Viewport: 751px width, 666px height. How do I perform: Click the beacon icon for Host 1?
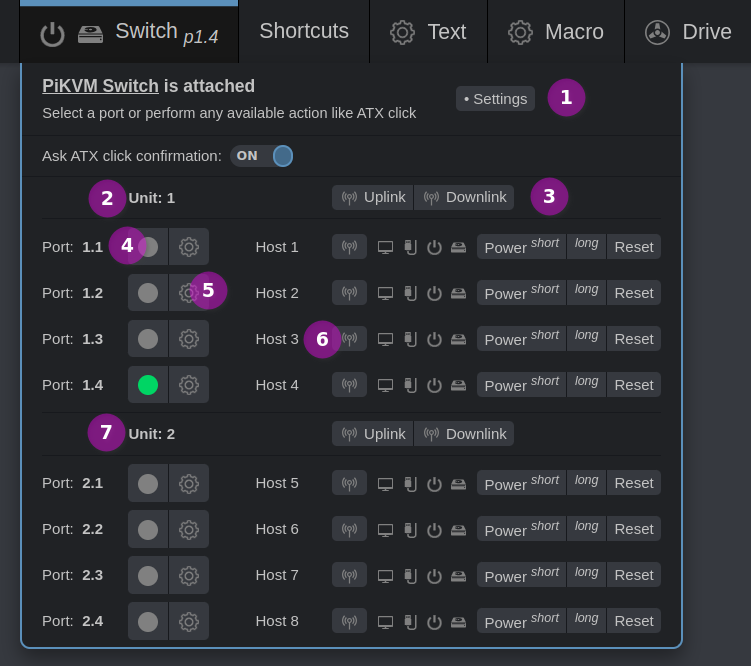[x=349, y=247]
